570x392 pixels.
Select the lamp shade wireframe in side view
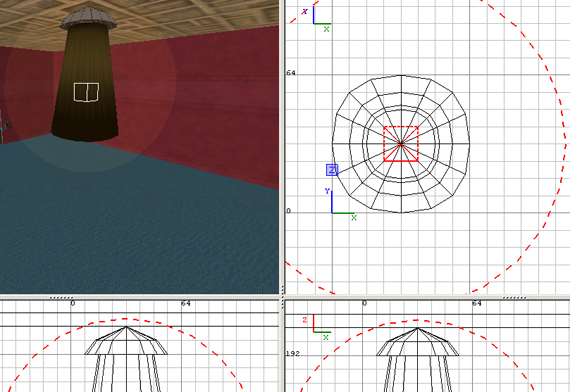[x=417, y=342]
